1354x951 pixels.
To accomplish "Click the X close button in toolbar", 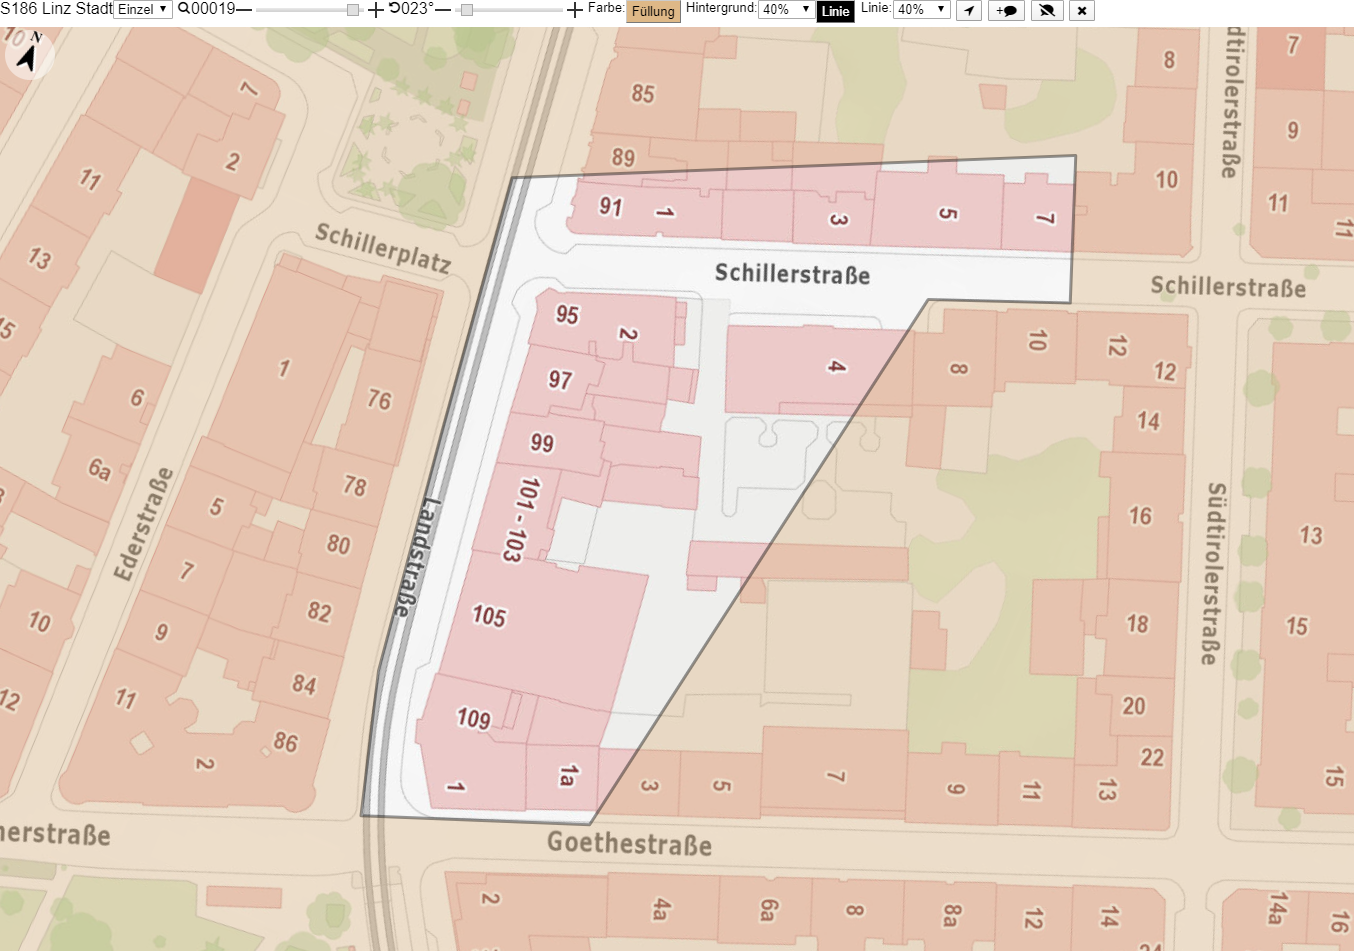I will point(1082,11).
